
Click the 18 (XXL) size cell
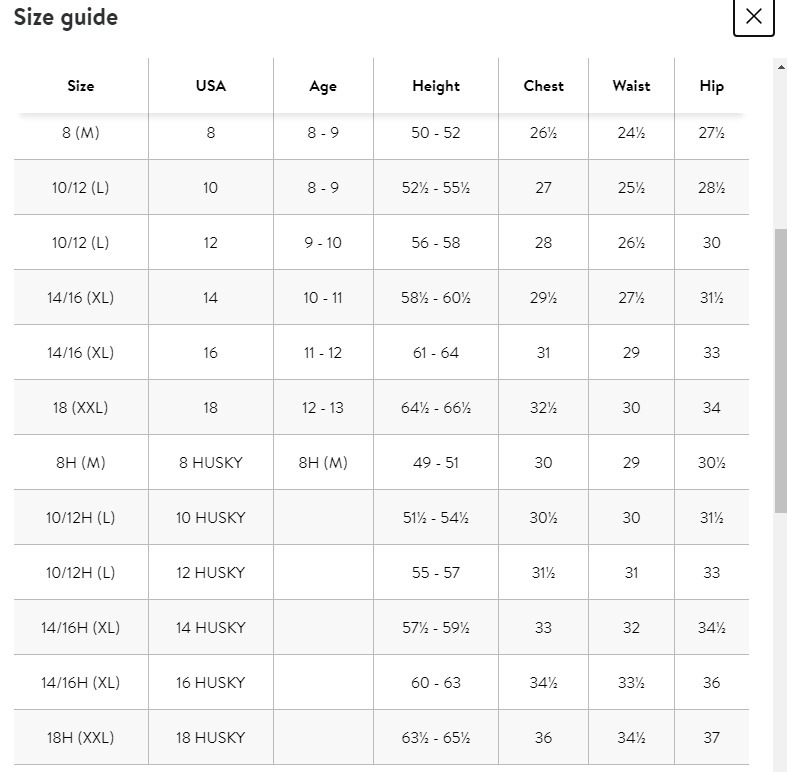pyautogui.click(x=81, y=408)
